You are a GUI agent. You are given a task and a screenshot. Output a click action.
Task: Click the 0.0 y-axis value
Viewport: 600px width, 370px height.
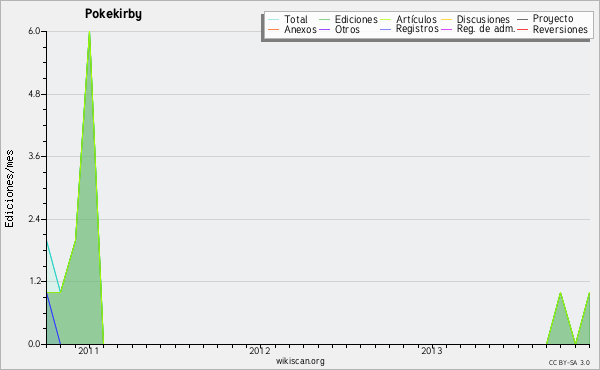pos(34,344)
